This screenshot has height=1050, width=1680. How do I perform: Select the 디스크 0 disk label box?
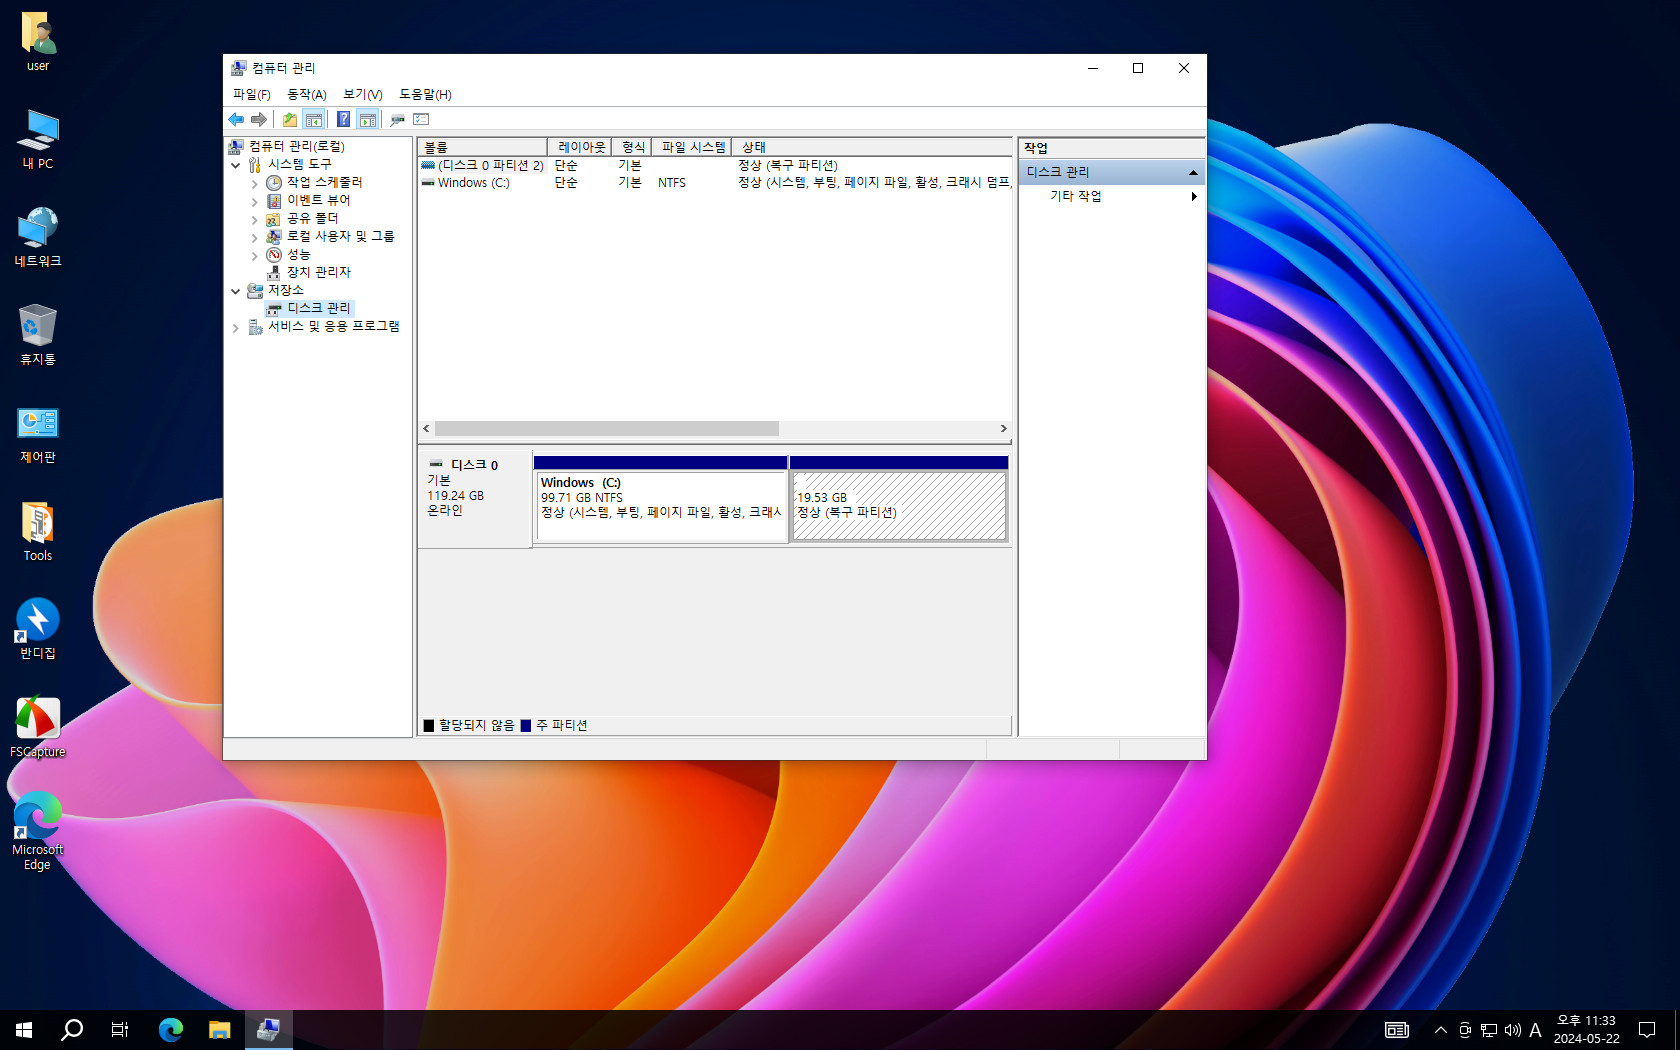coord(474,498)
